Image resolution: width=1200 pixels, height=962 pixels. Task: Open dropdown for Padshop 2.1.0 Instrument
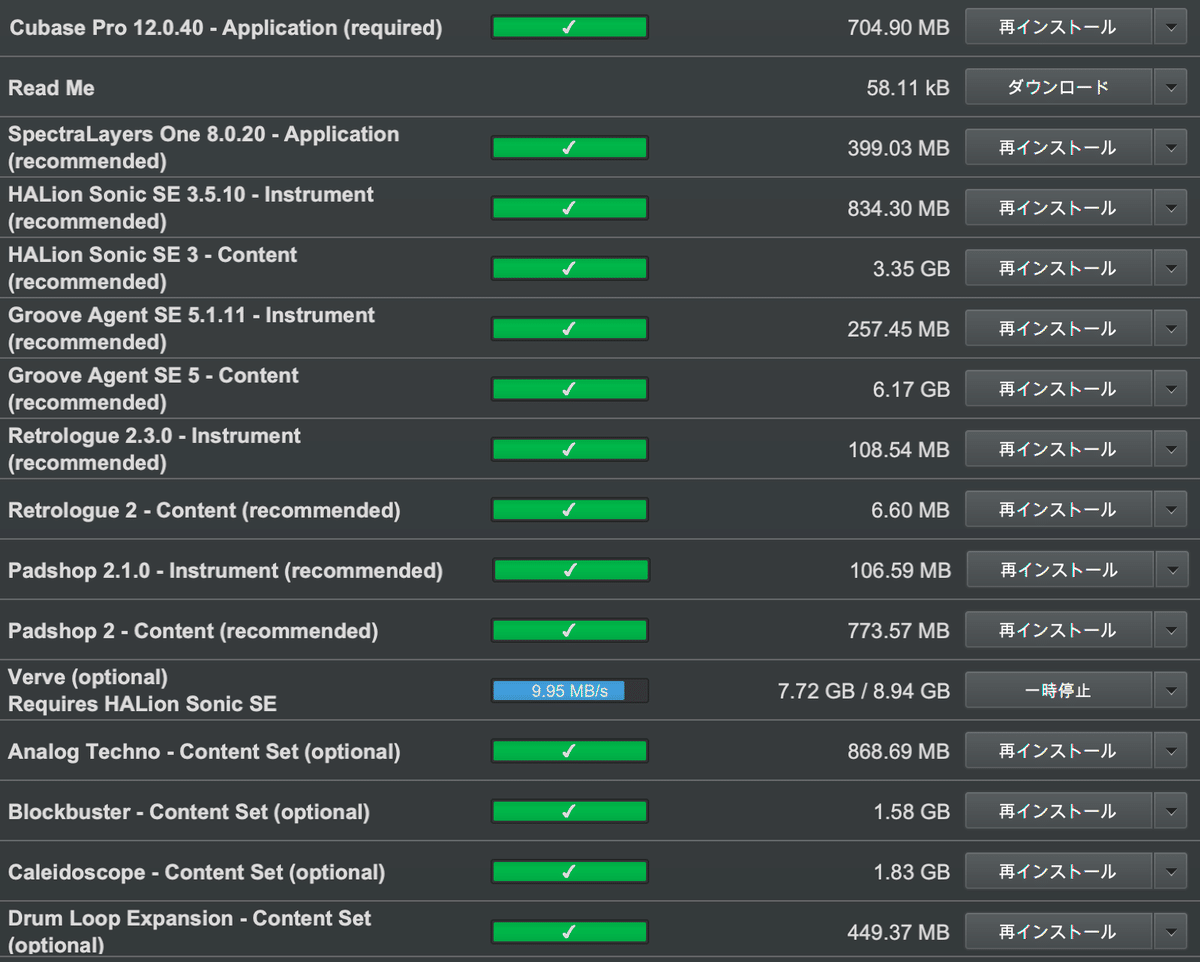pyautogui.click(x=1170, y=570)
